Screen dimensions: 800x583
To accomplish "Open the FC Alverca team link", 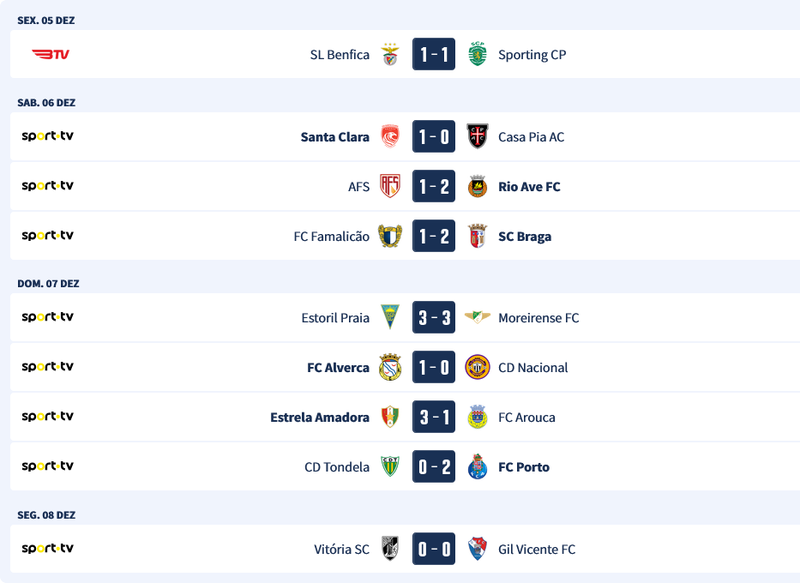I will point(338,368).
